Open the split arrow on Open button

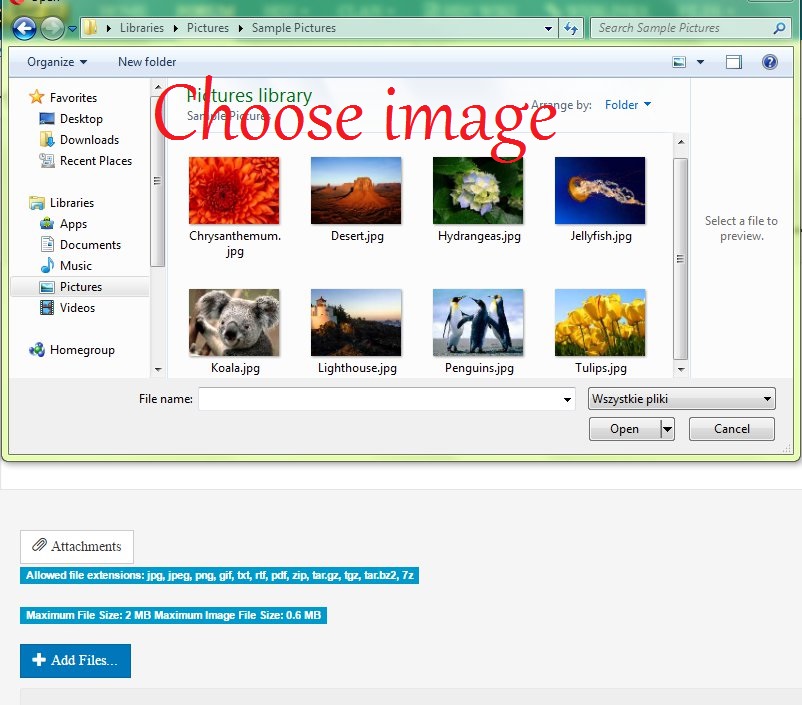click(x=667, y=429)
